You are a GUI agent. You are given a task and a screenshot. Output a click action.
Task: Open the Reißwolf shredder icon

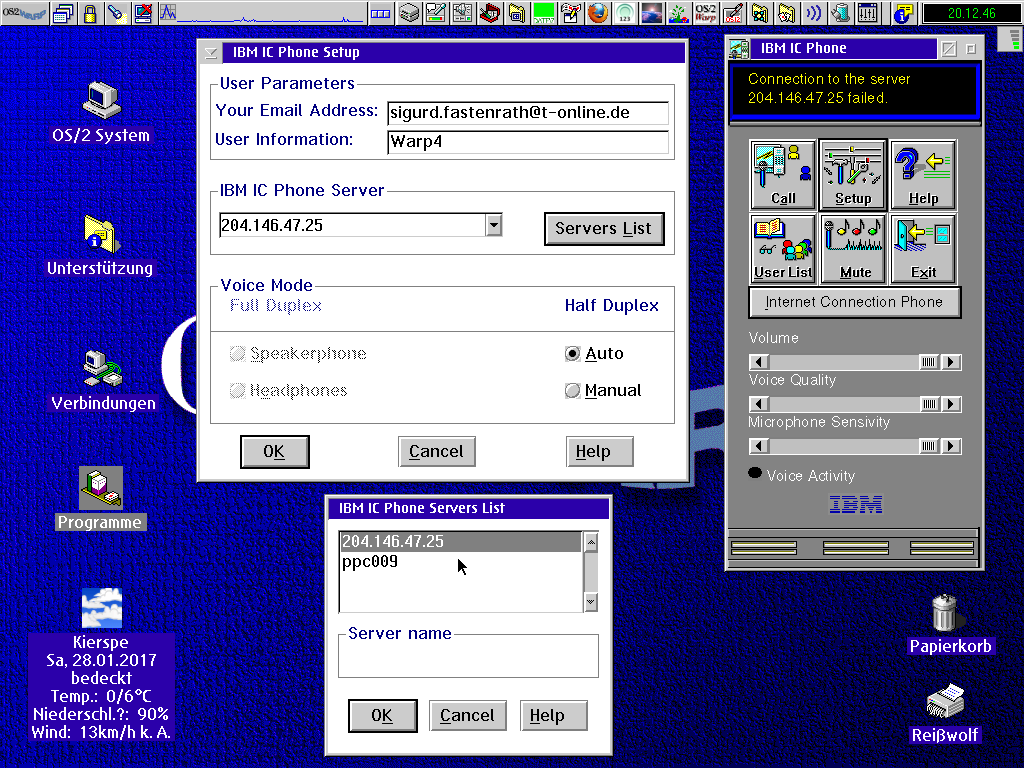pyautogui.click(x=945, y=701)
